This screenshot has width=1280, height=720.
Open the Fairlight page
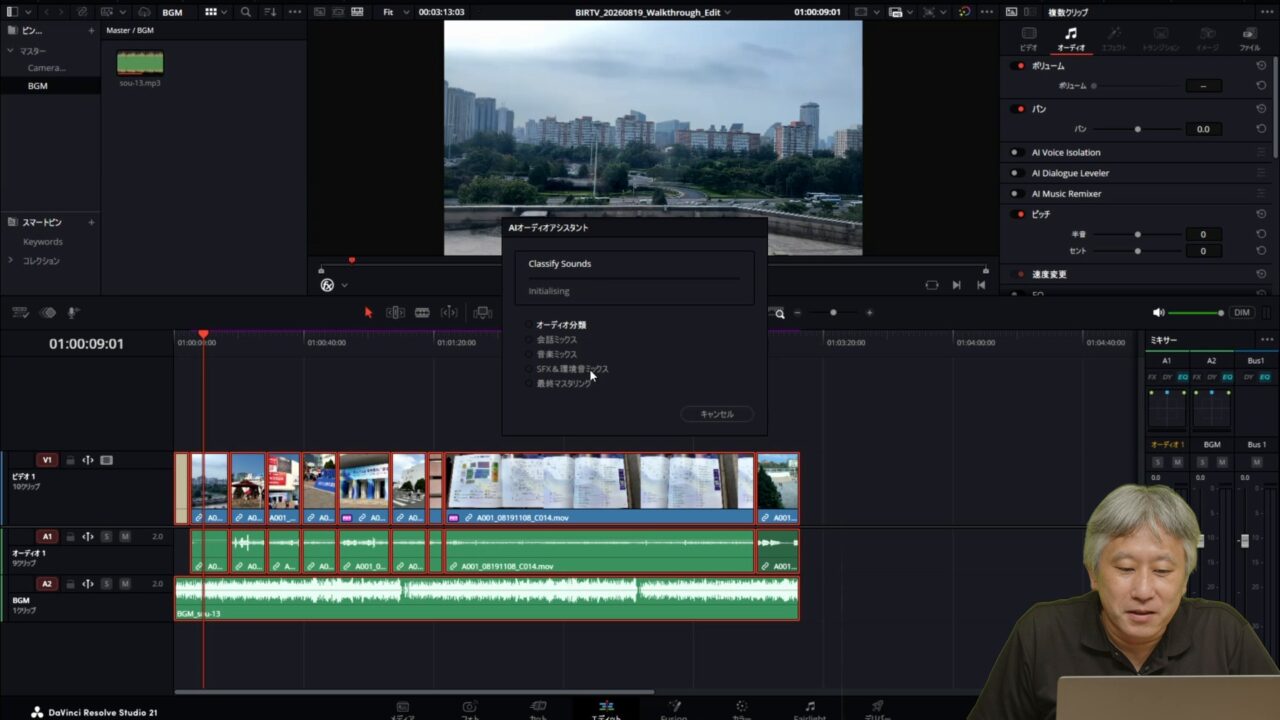click(809, 709)
